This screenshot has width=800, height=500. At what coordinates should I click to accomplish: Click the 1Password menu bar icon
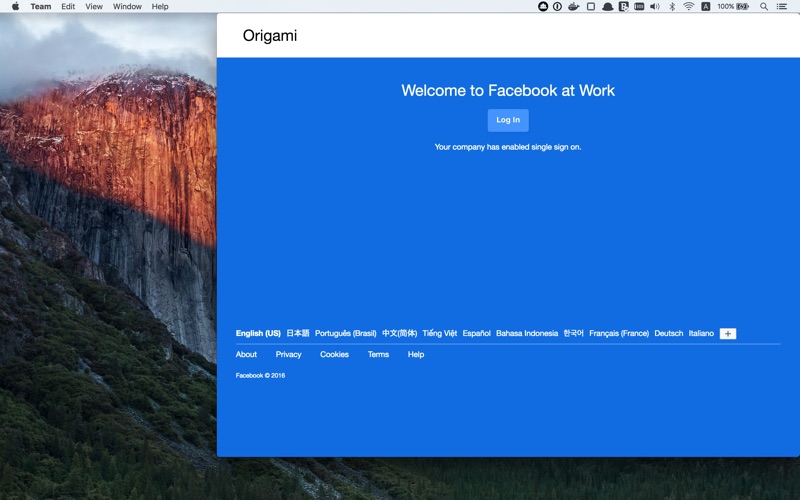pos(557,7)
